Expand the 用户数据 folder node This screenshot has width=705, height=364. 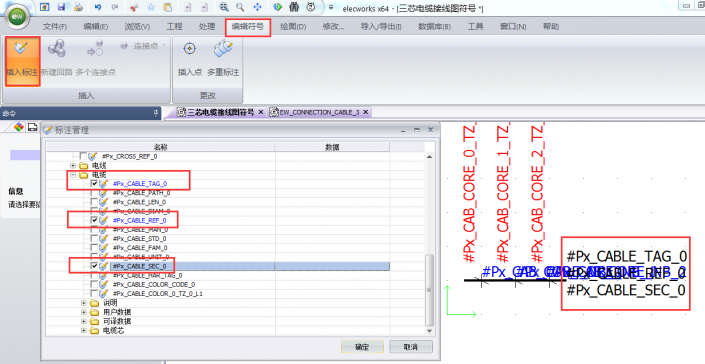(x=84, y=312)
